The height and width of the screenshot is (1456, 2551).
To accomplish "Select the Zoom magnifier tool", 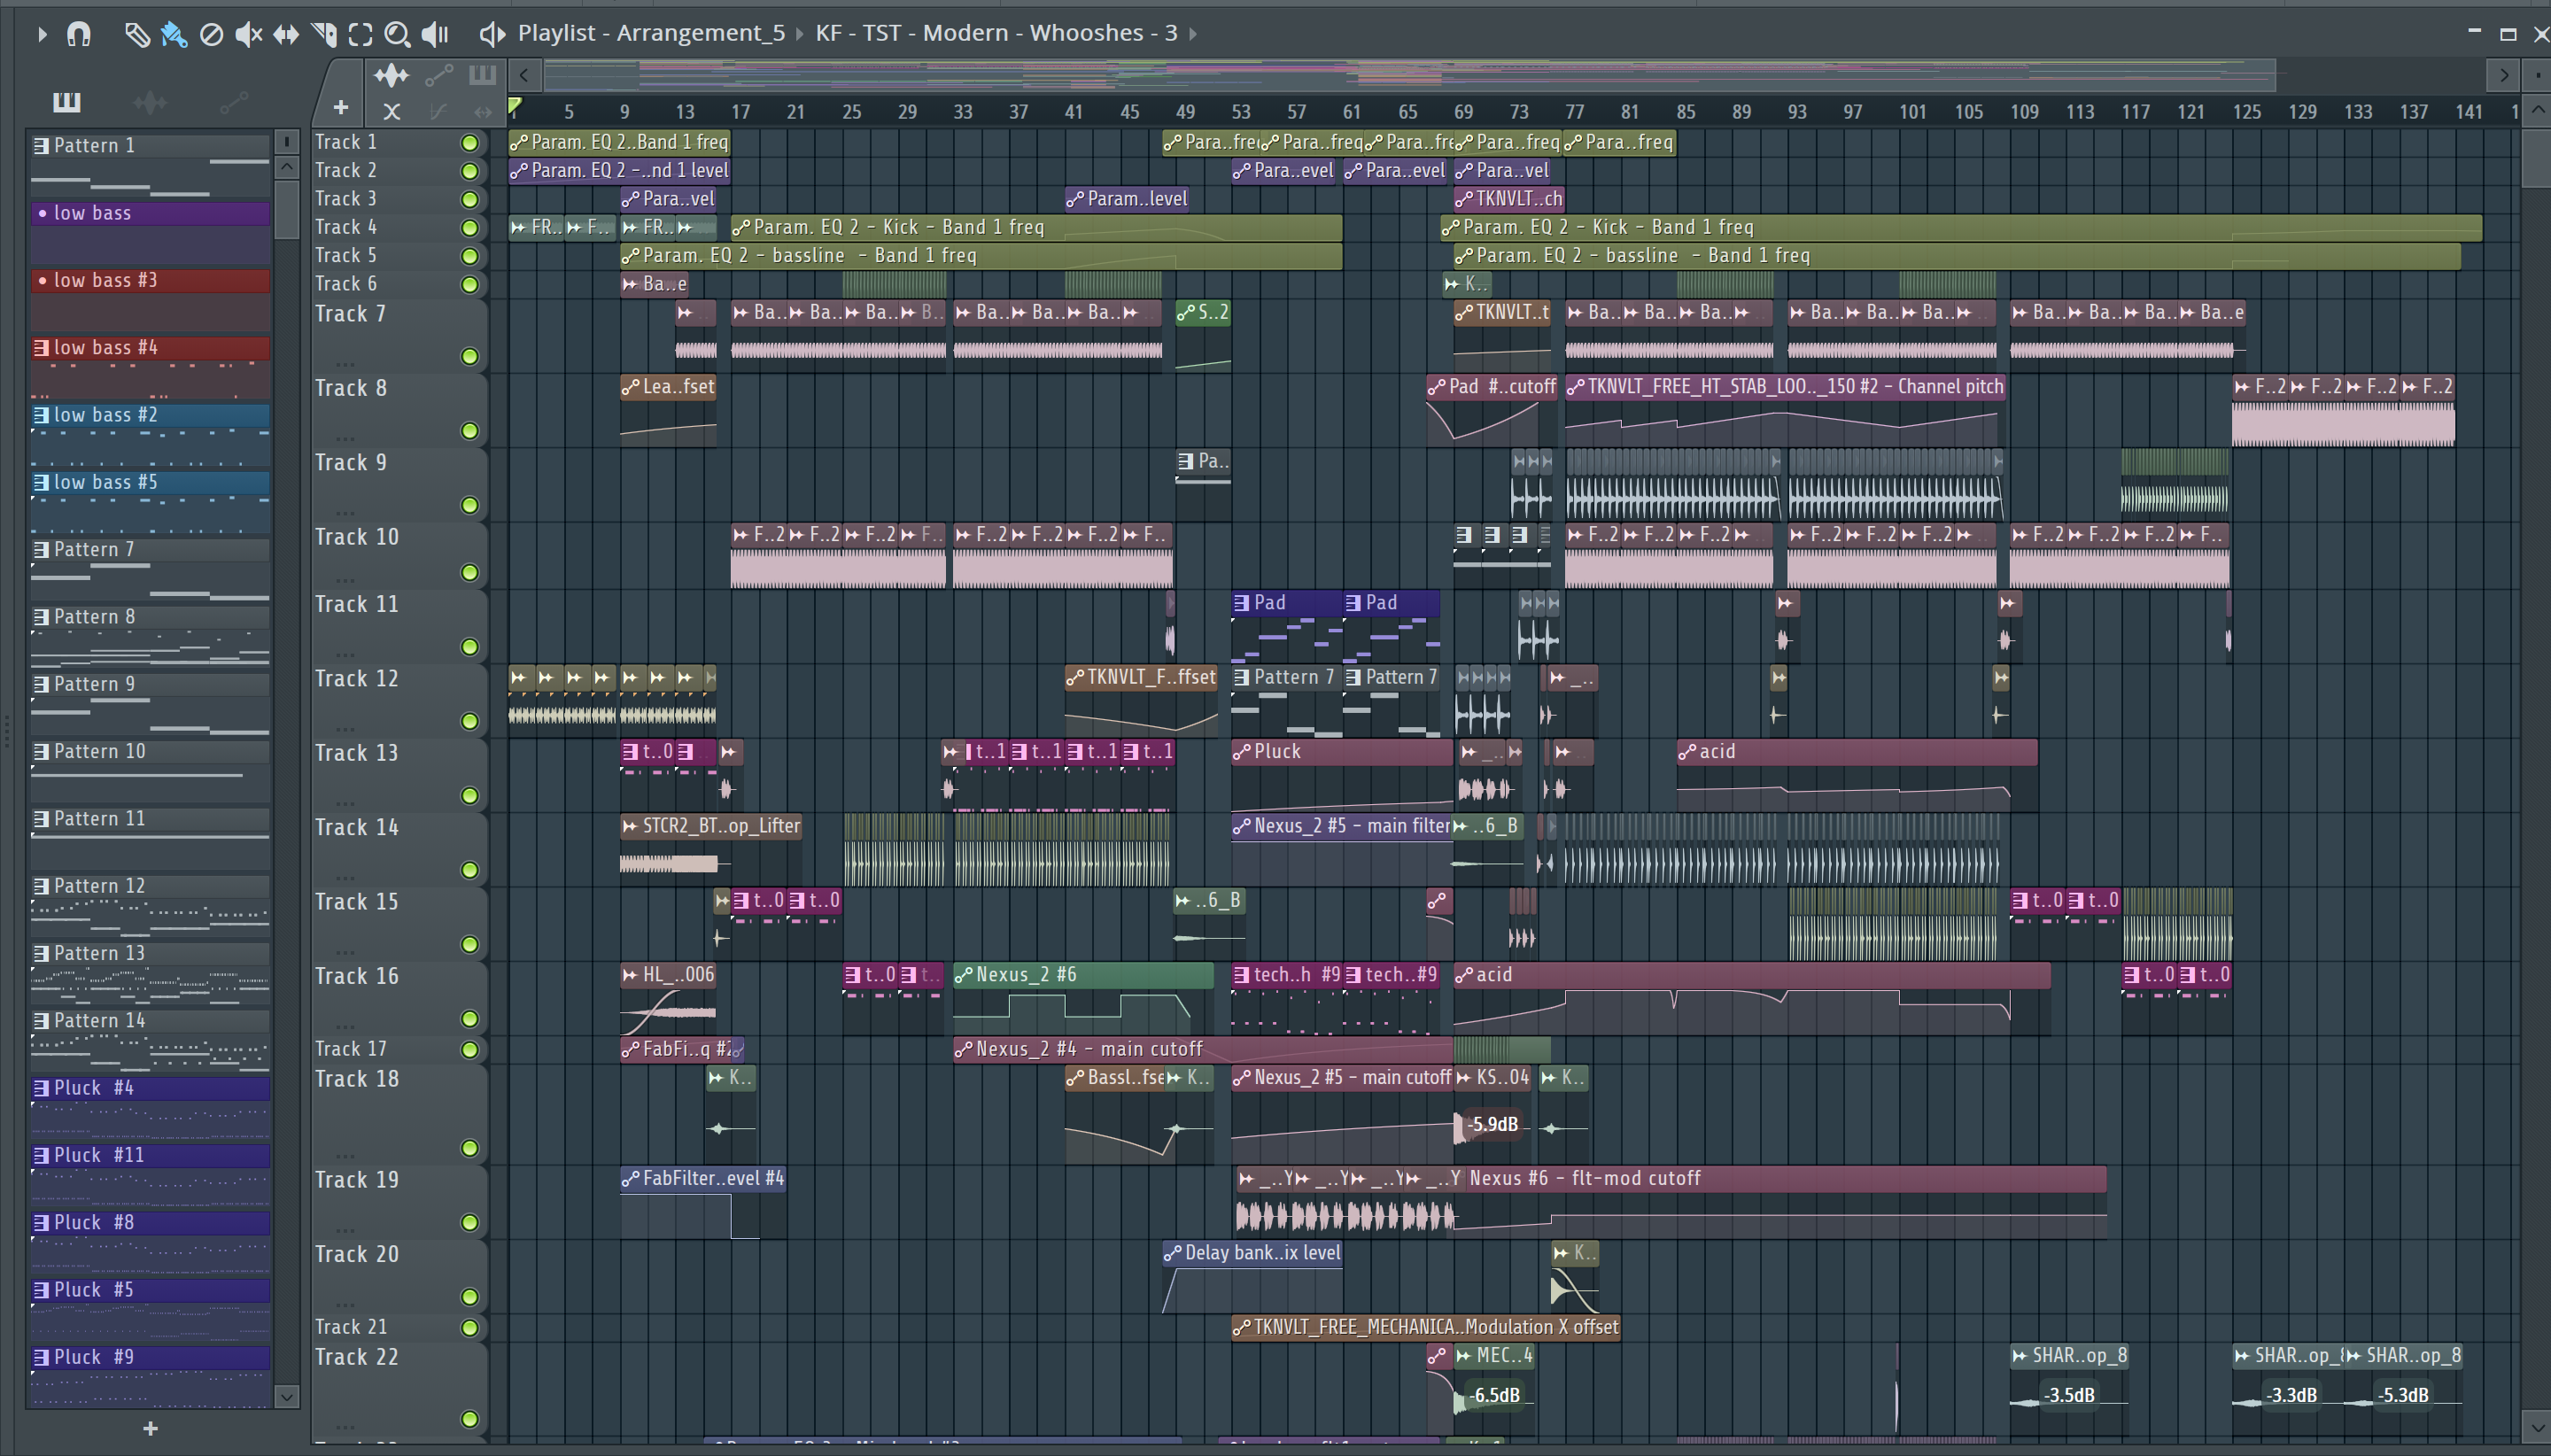I will point(397,35).
